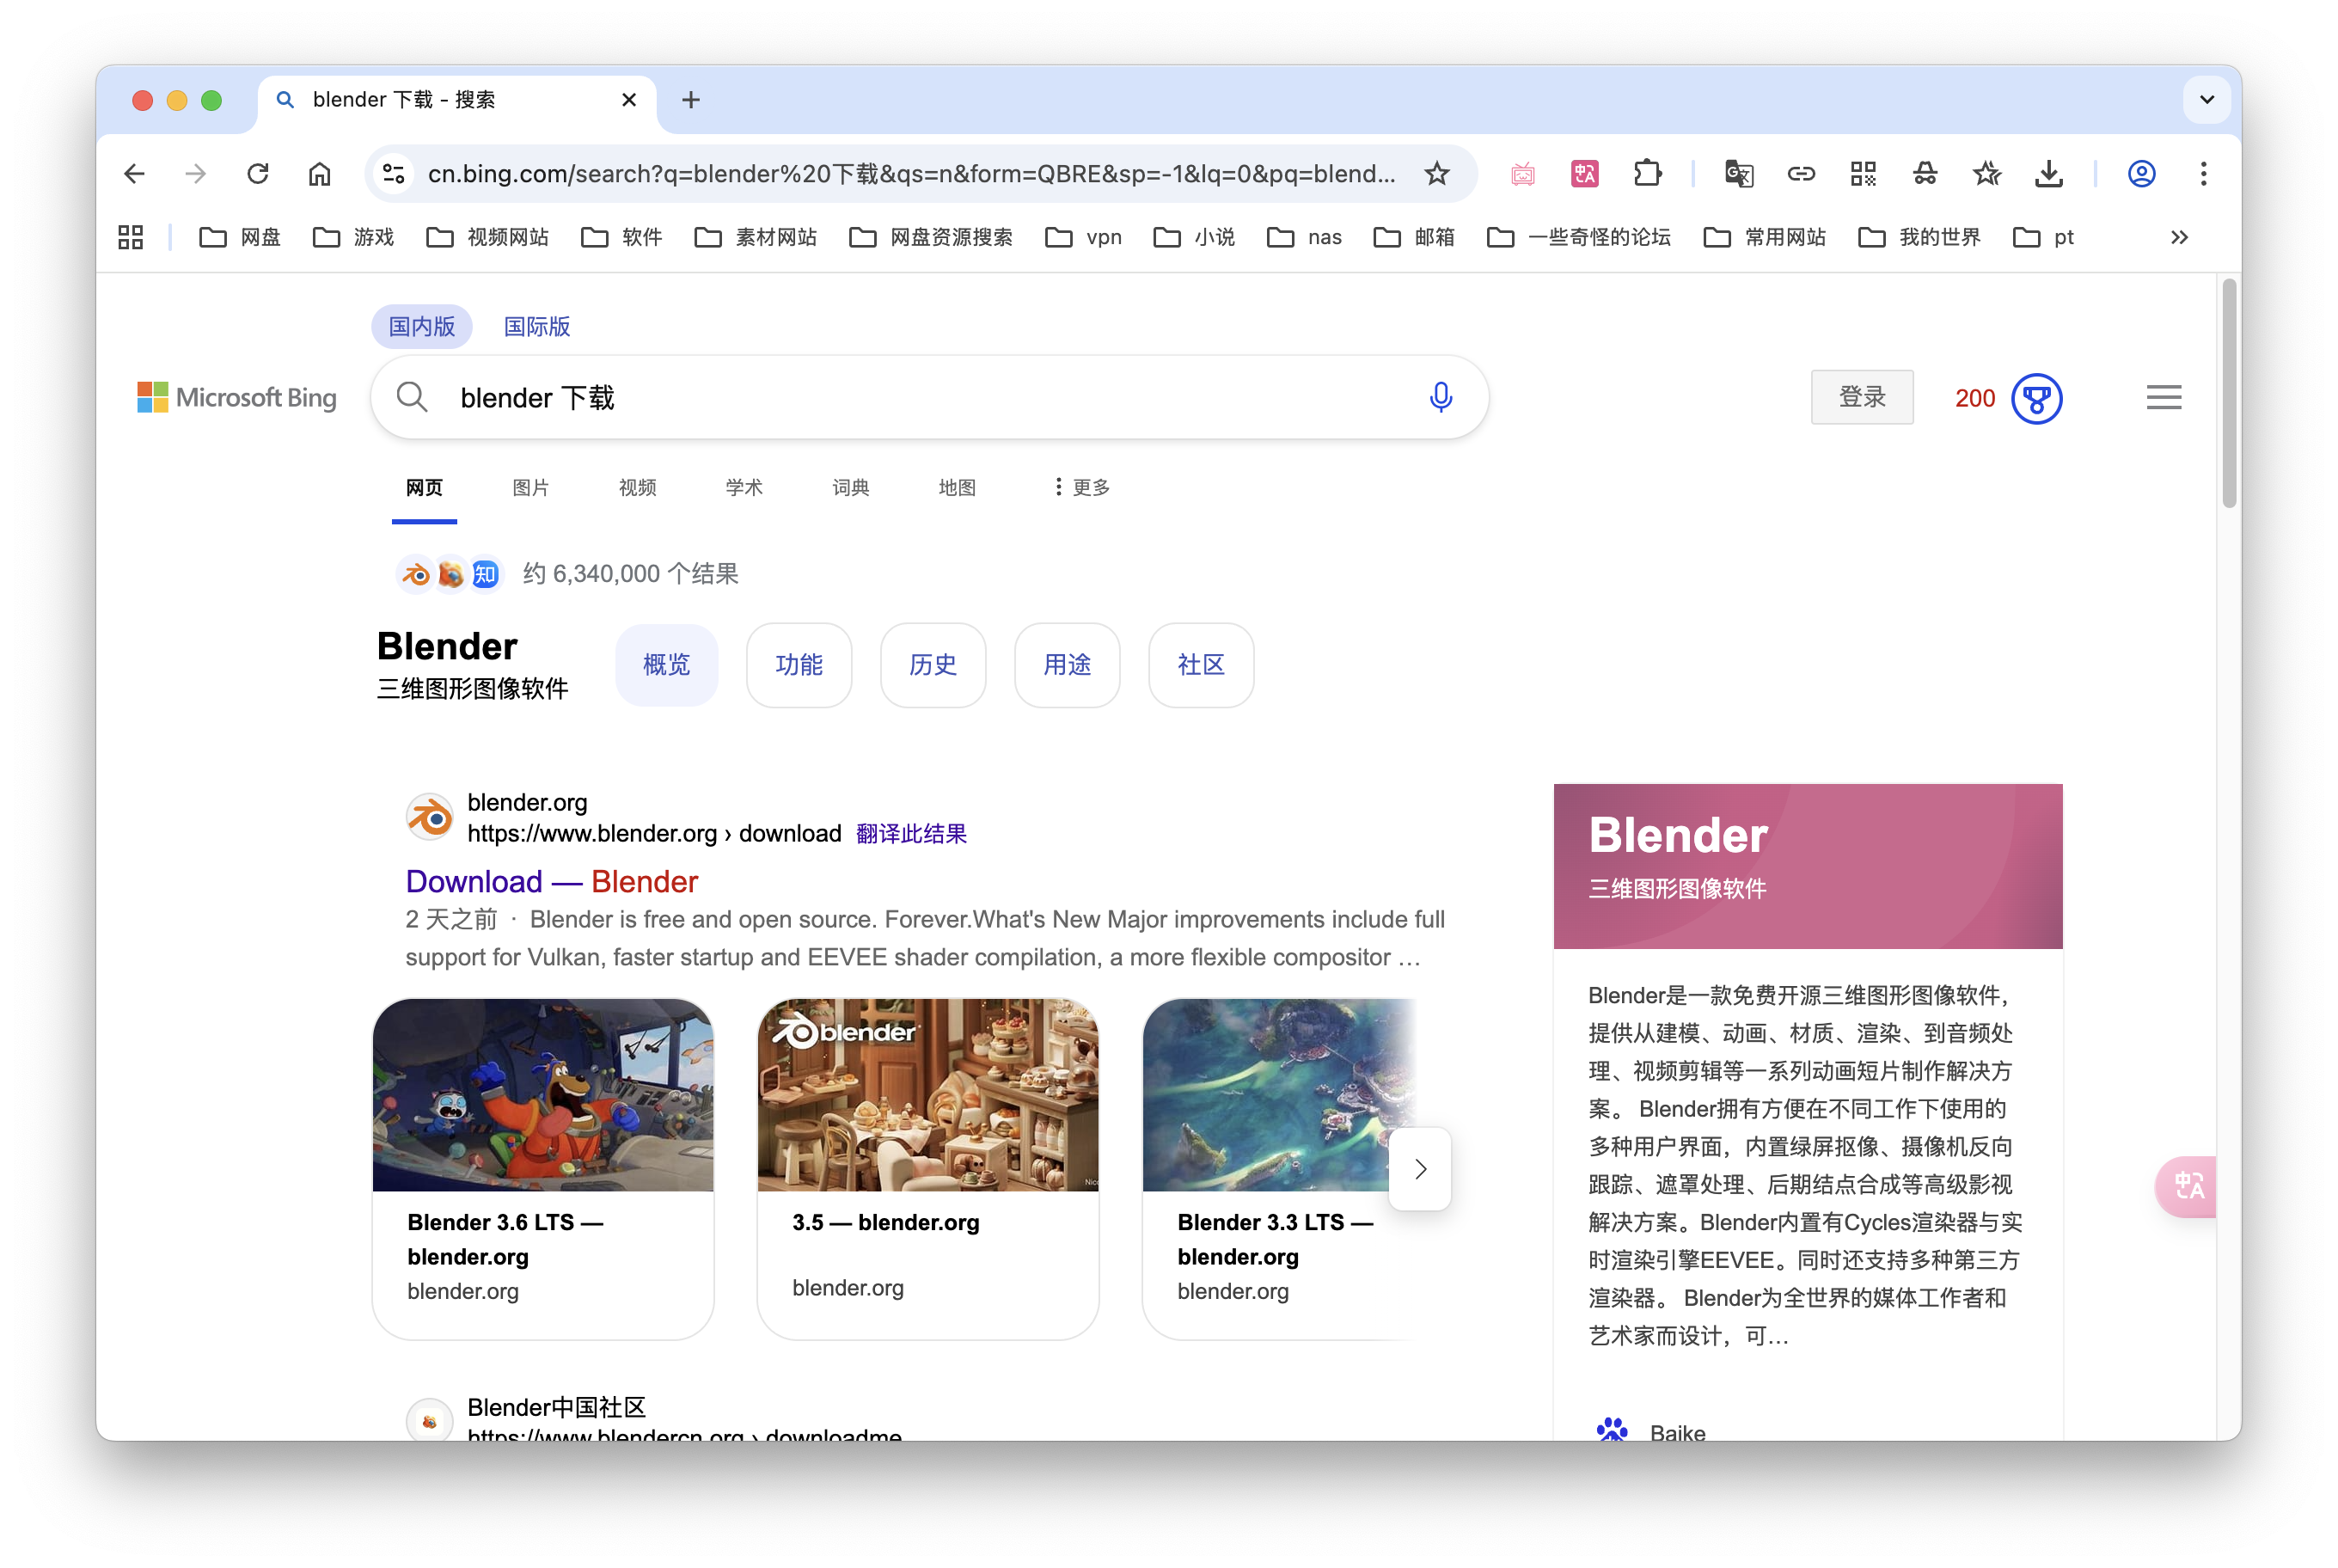Open the downloads icon in the toolbar
2338x1568 pixels.
[x=2049, y=173]
